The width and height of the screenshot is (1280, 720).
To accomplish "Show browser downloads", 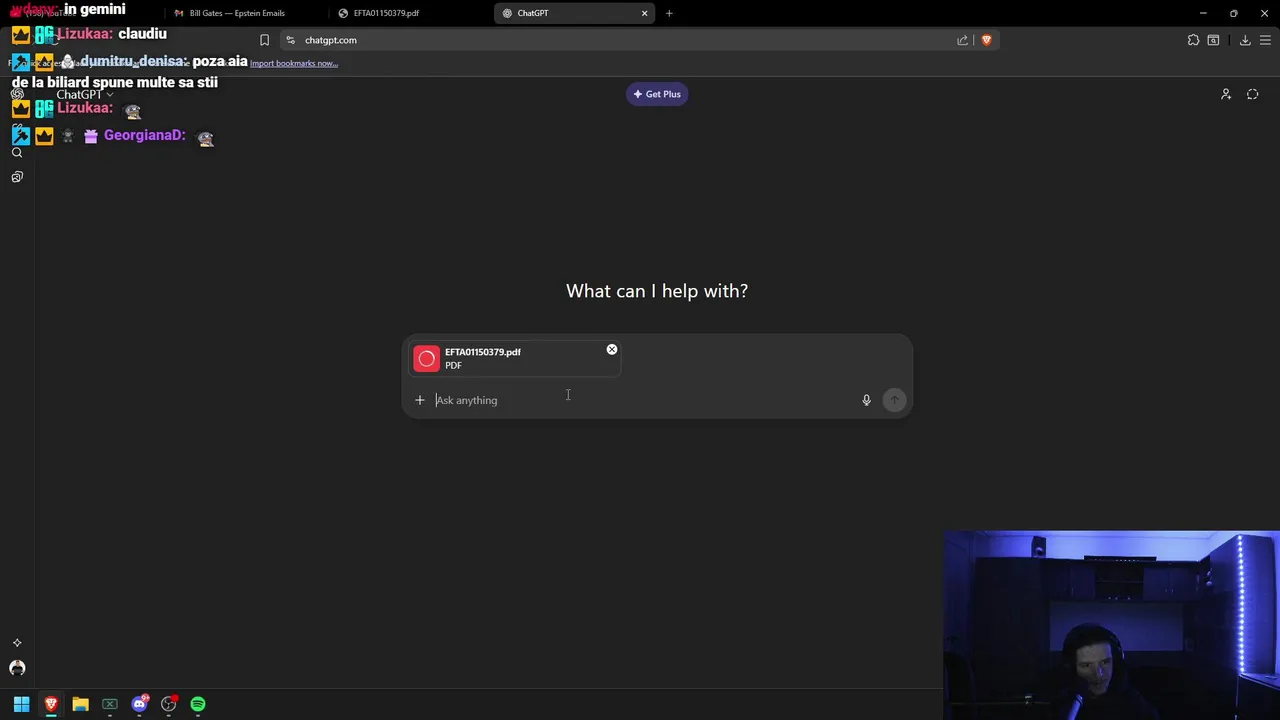I will (x=1245, y=40).
